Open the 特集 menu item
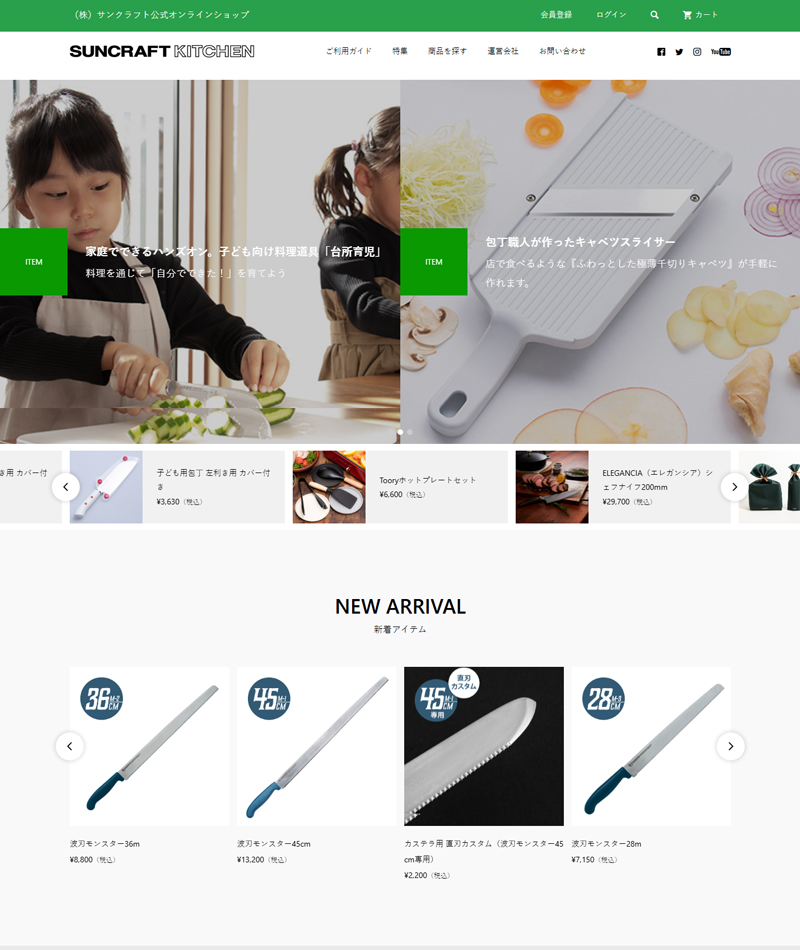The height and width of the screenshot is (950, 800). point(400,51)
